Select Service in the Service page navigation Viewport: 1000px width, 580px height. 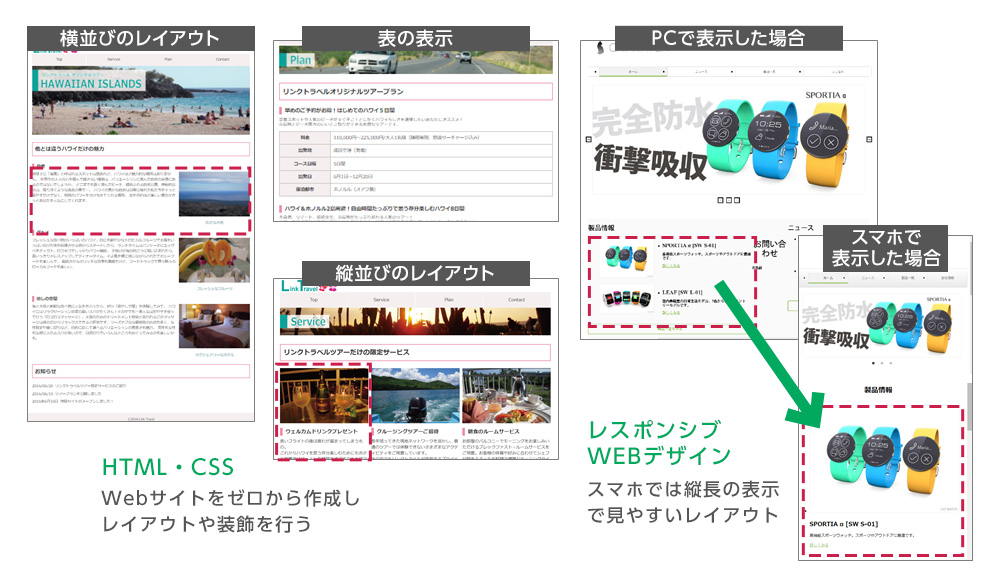[x=381, y=299]
